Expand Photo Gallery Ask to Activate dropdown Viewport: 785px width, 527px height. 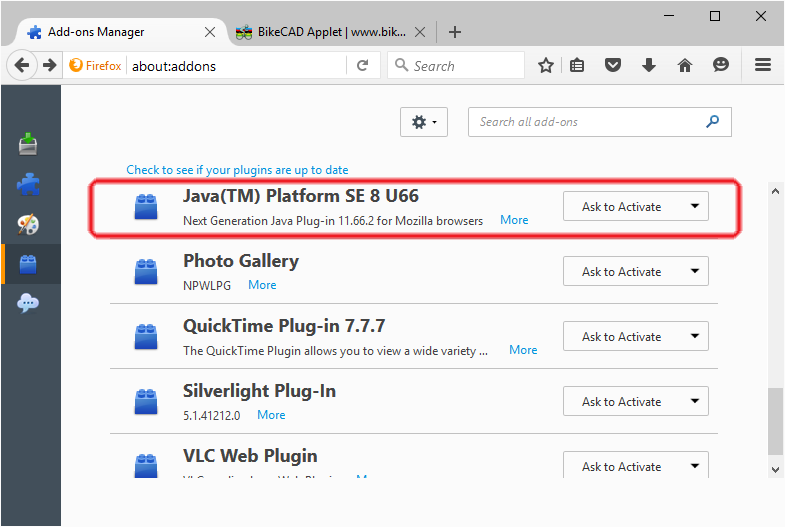click(x=636, y=271)
